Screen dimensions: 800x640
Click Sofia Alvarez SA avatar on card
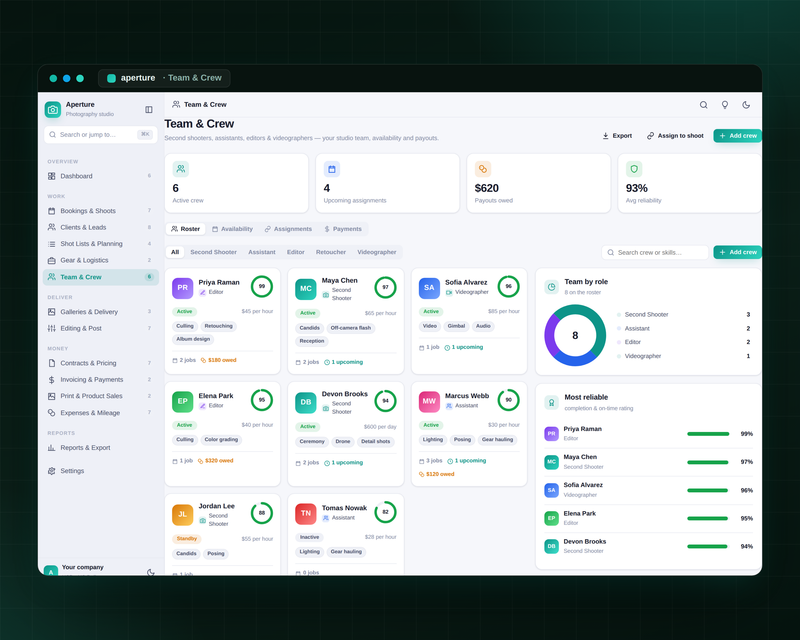pyautogui.click(x=429, y=287)
